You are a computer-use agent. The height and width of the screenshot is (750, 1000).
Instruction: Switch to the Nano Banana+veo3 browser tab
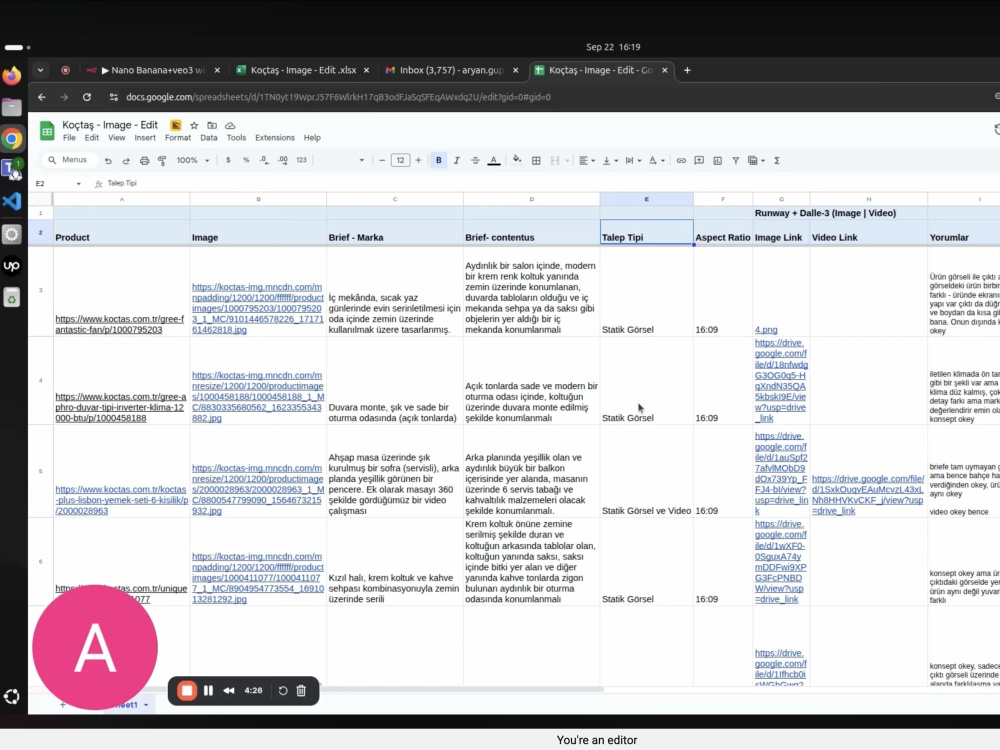153,70
